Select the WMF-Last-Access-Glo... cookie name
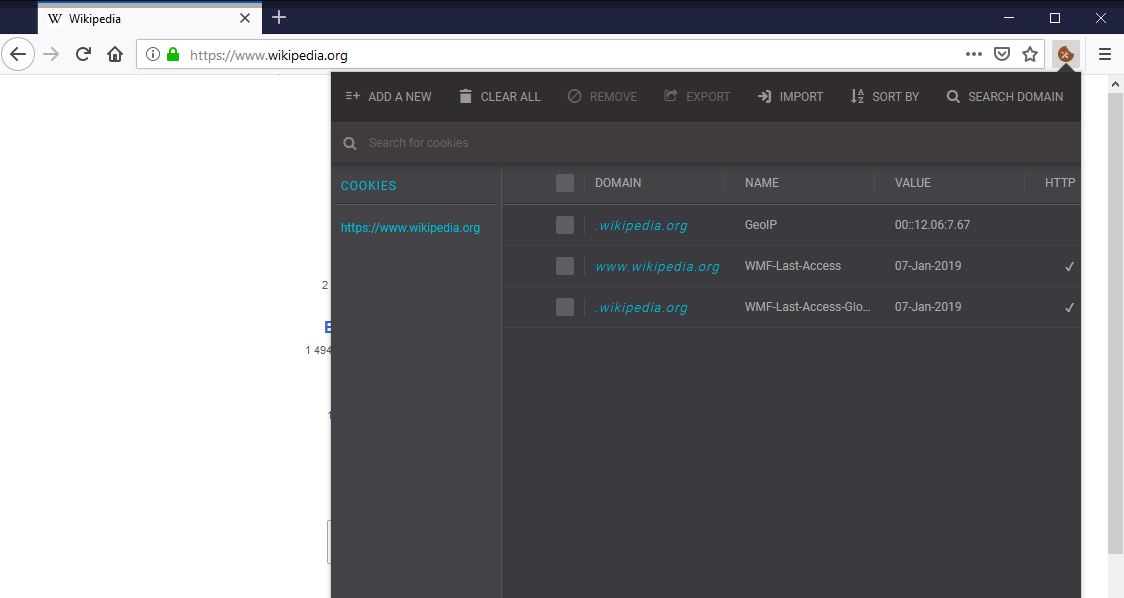Image resolution: width=1124 pixels, height=598 pixels. (x=807, y=306)
